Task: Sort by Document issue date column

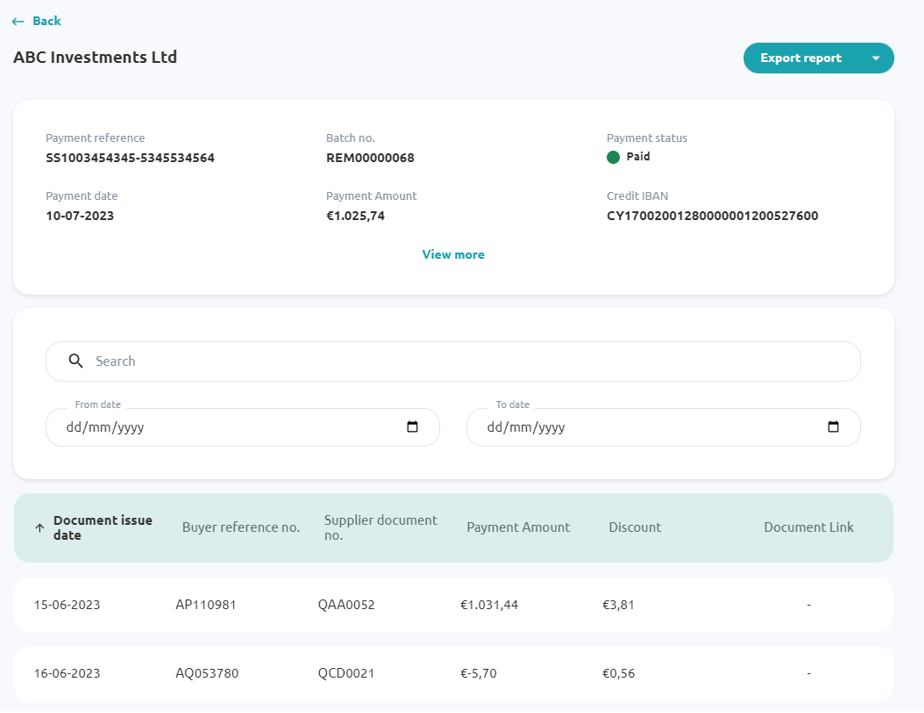Action: [103, 528]
